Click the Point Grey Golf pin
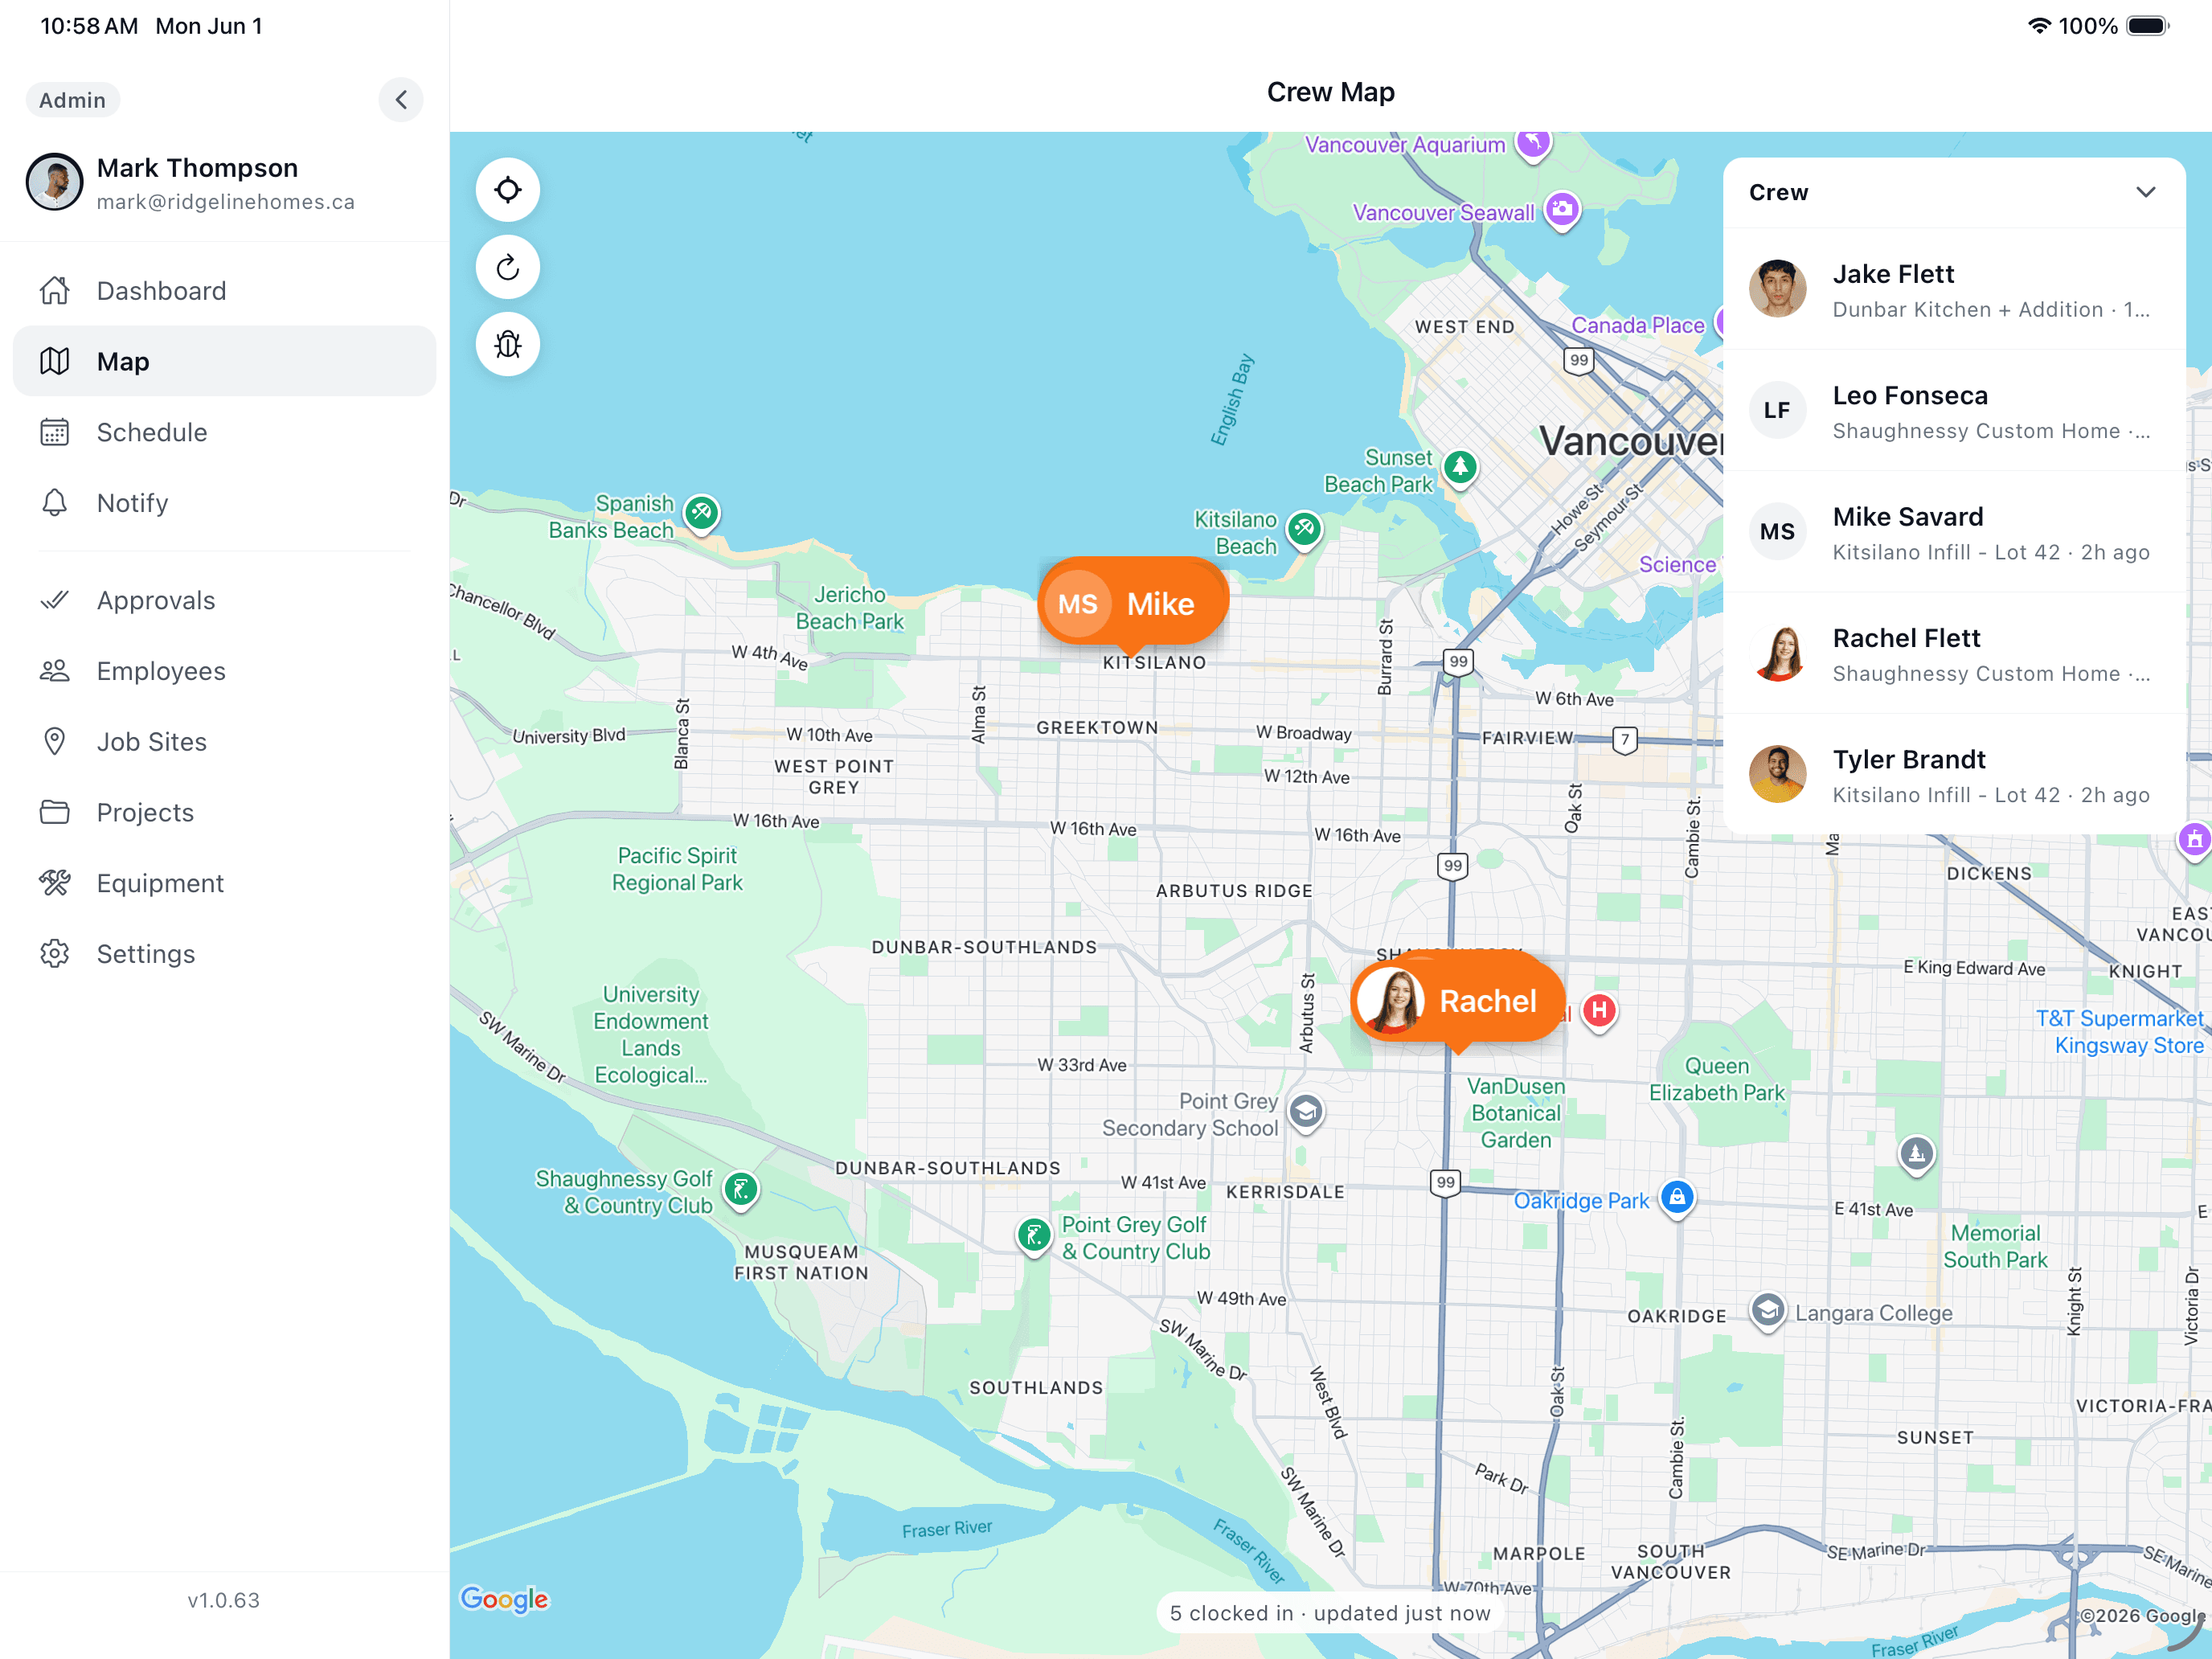Image resolution: width=2212 pixels, height=1659 pixels. 1034,1237
